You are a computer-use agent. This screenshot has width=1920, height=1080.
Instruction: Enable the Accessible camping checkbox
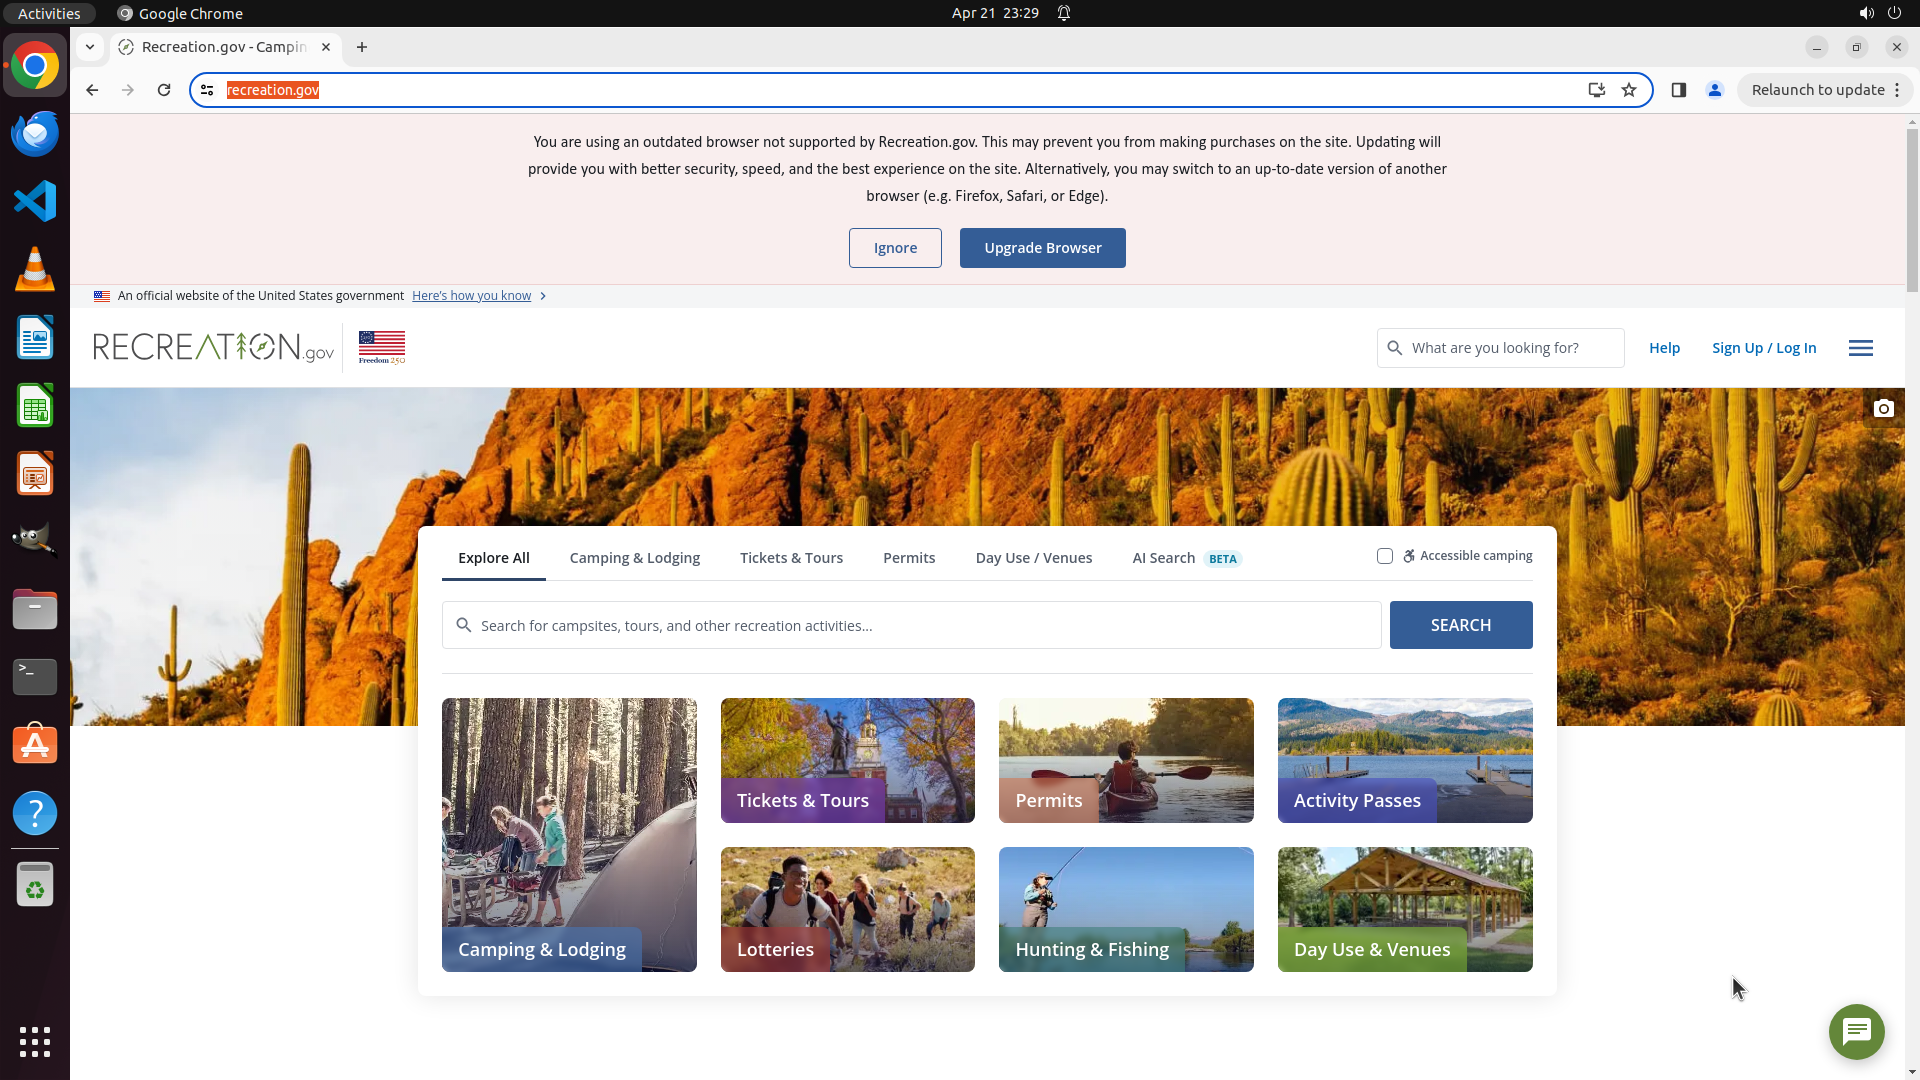[1384, 556]
